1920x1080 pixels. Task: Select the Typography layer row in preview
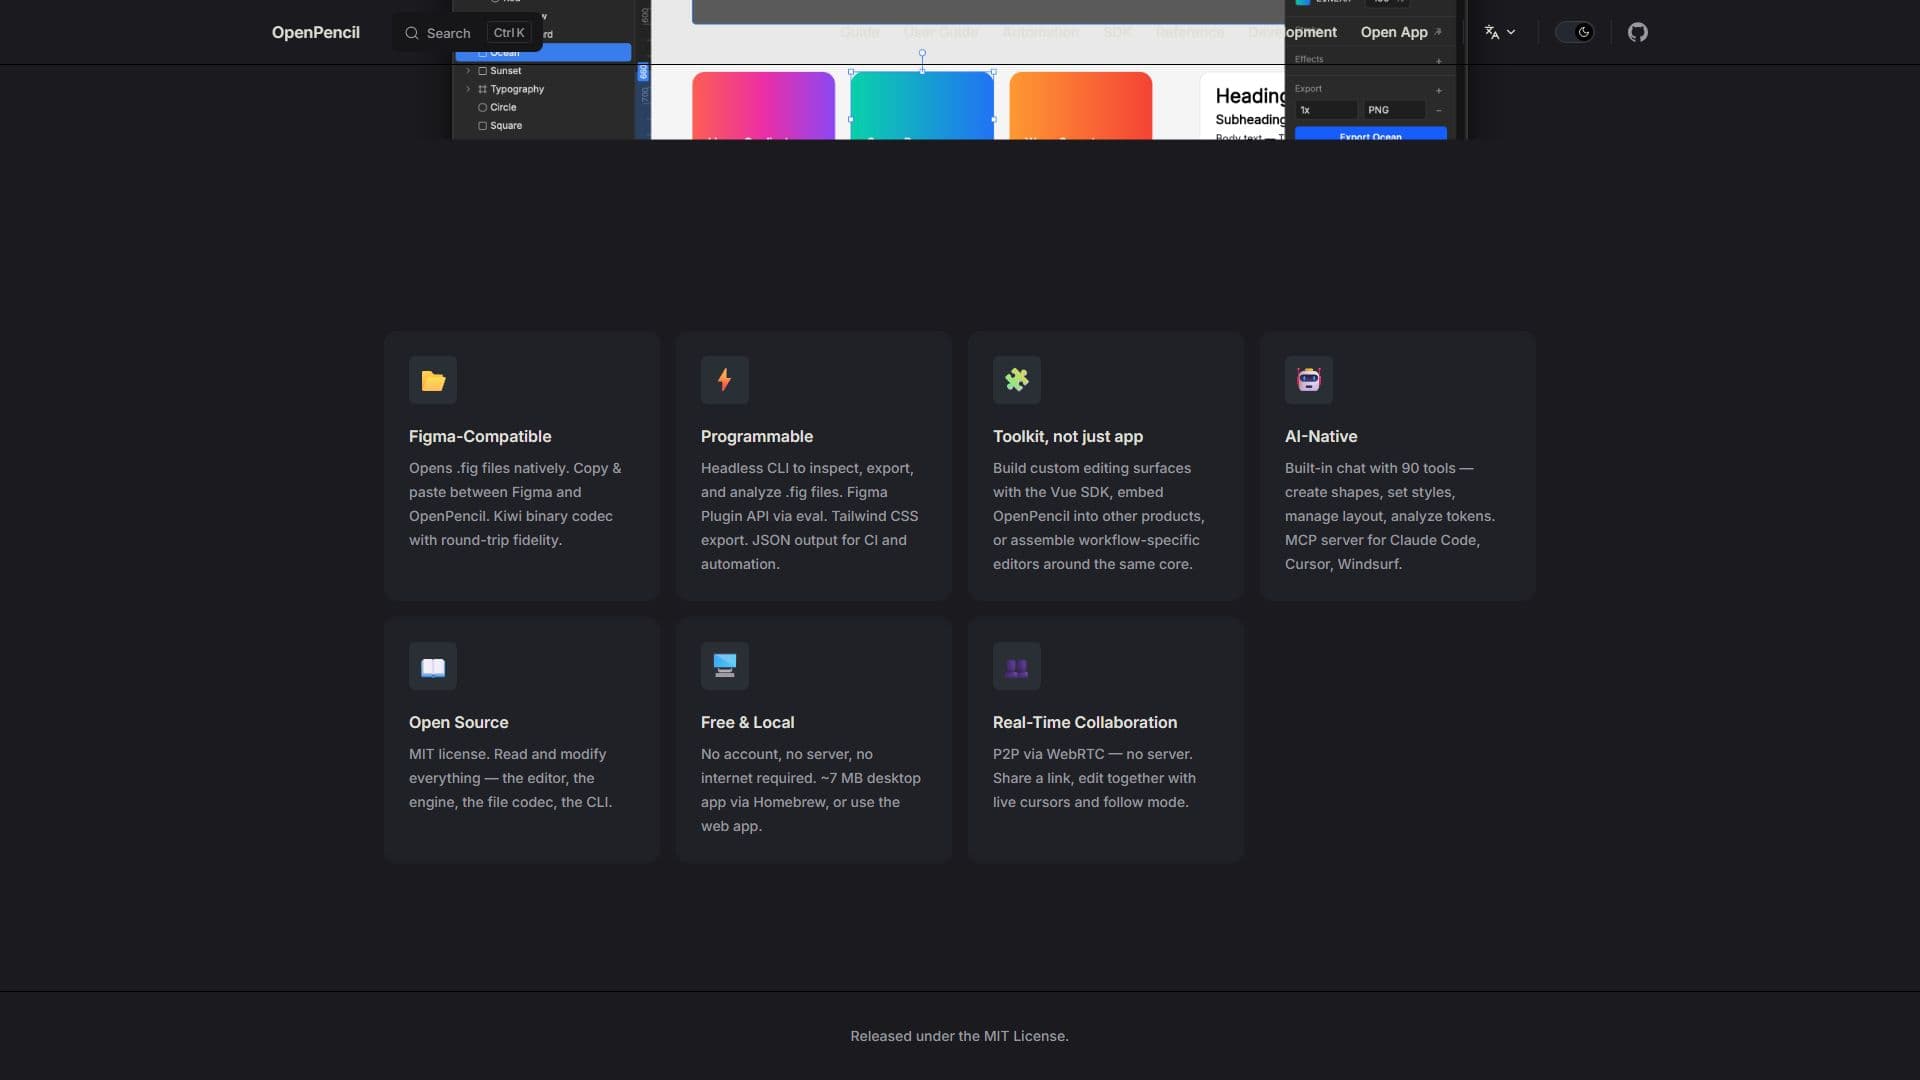click(543, 89)
